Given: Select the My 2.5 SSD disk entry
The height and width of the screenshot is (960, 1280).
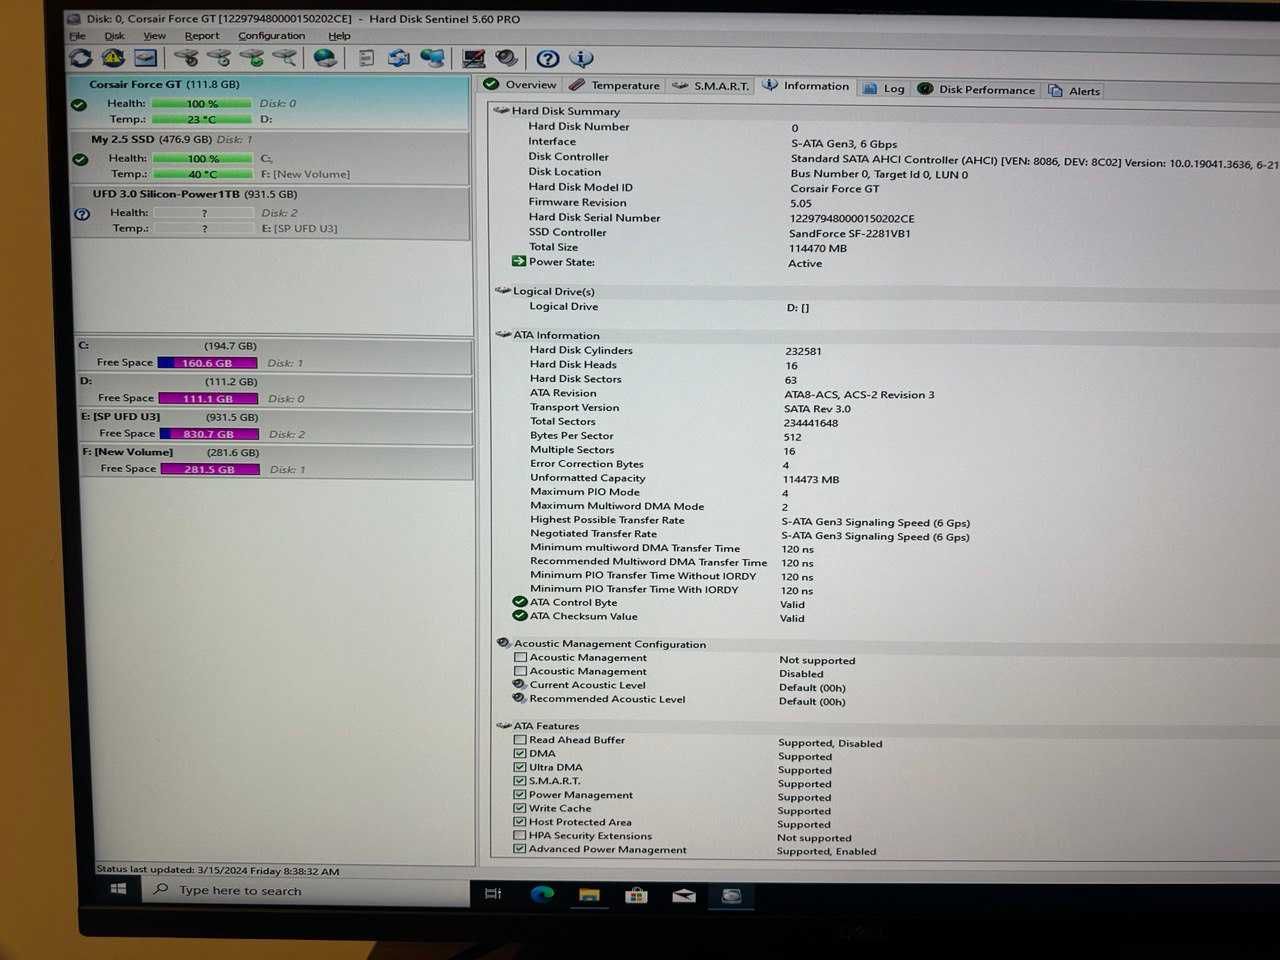Looking at the screenshot, I should point(270,157).
